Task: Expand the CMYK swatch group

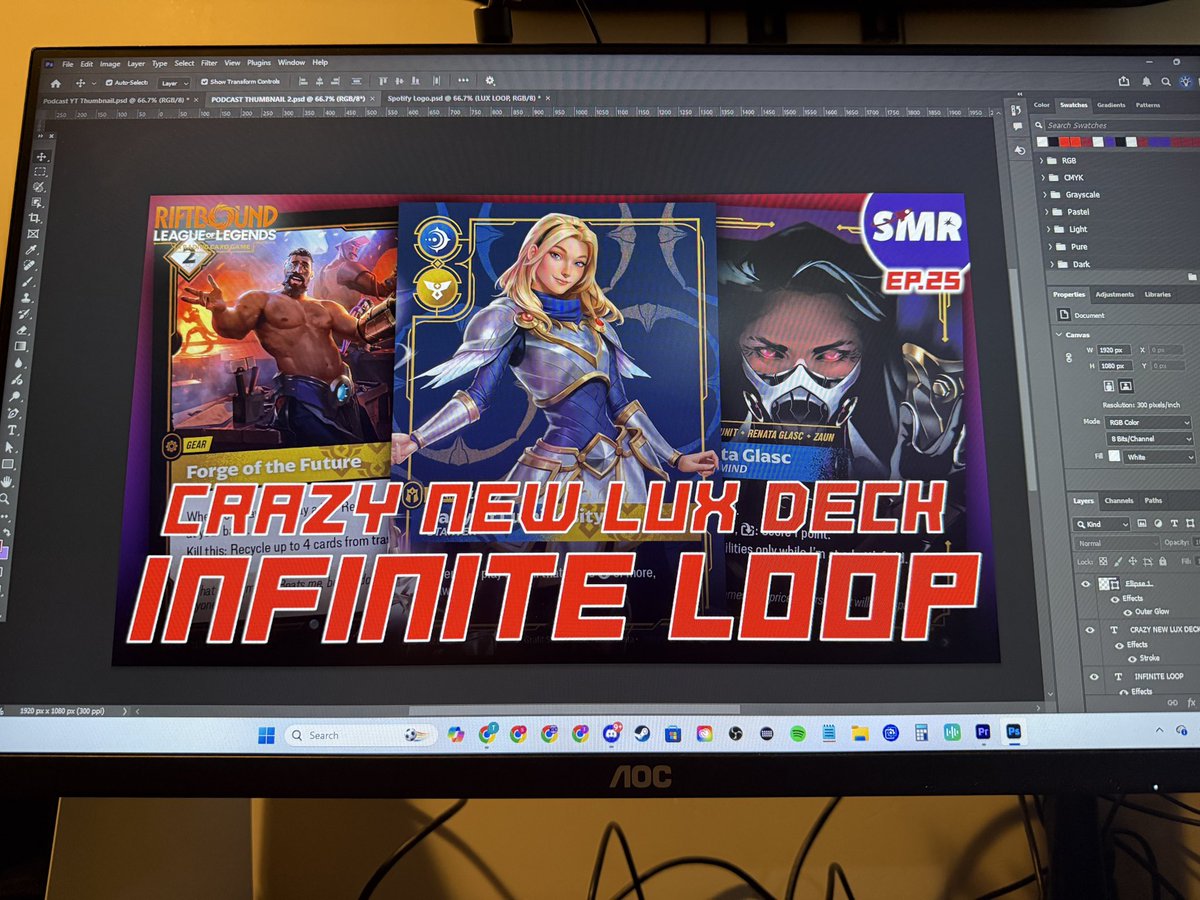Action: (1043, 177)
